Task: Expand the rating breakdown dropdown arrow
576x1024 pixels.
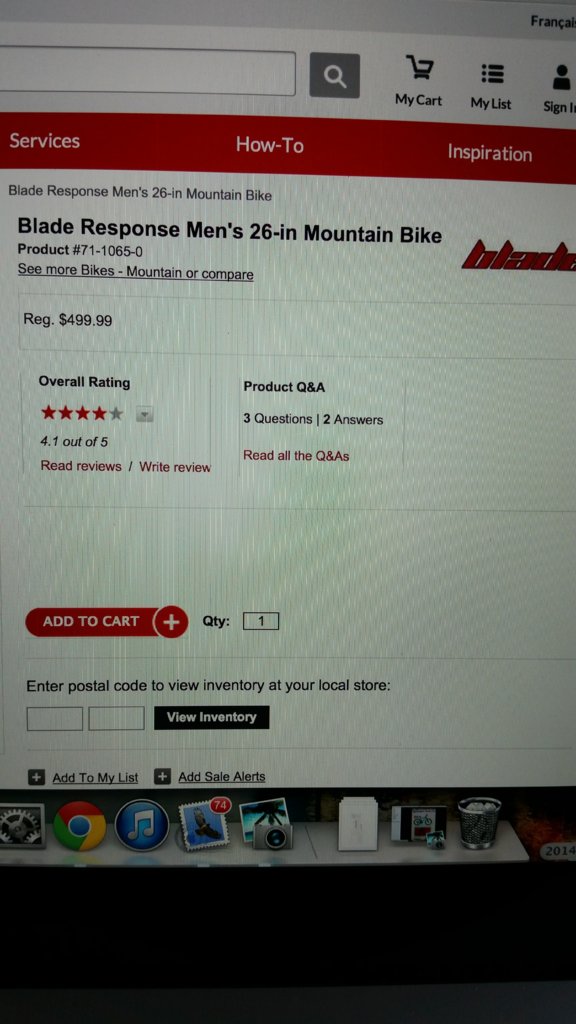Action: point(145,414)
